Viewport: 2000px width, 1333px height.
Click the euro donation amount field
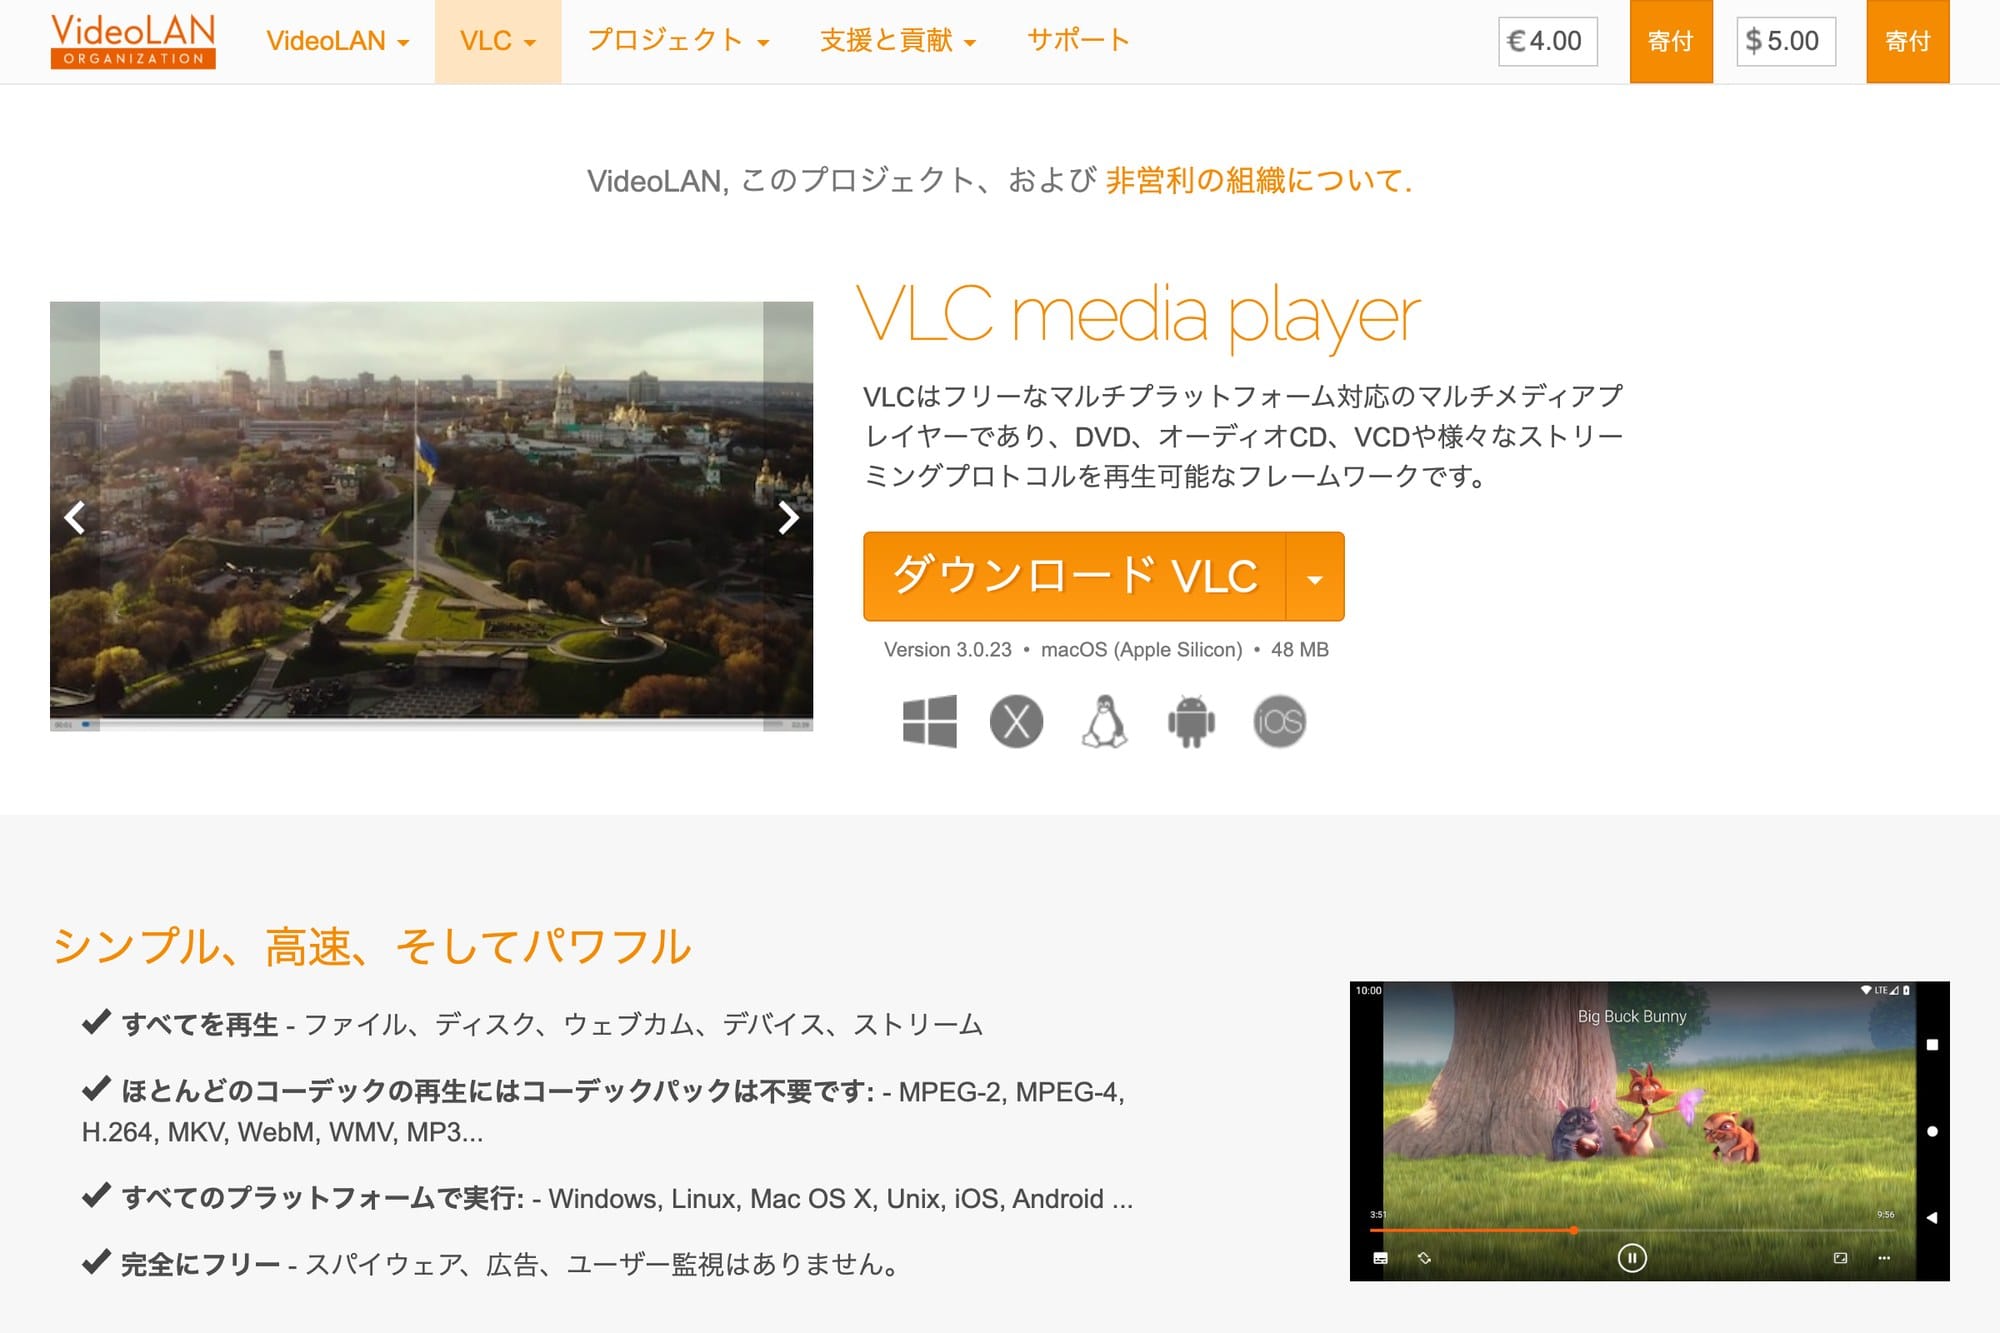point(1547,41)
